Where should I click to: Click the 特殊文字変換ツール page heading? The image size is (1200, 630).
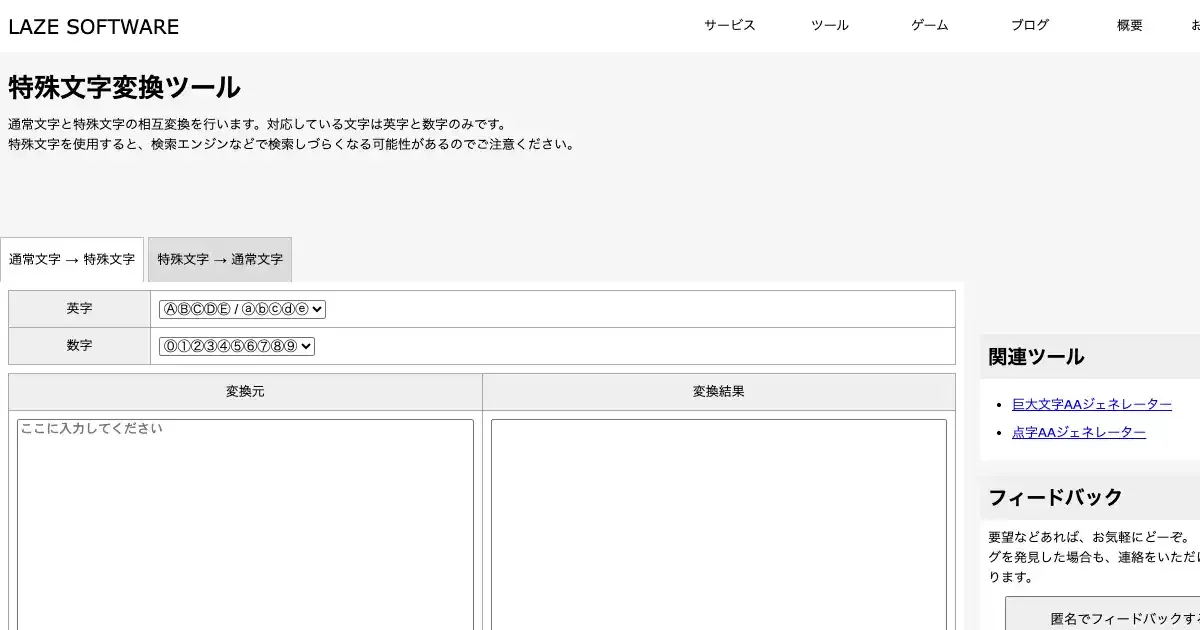(124, 88)
